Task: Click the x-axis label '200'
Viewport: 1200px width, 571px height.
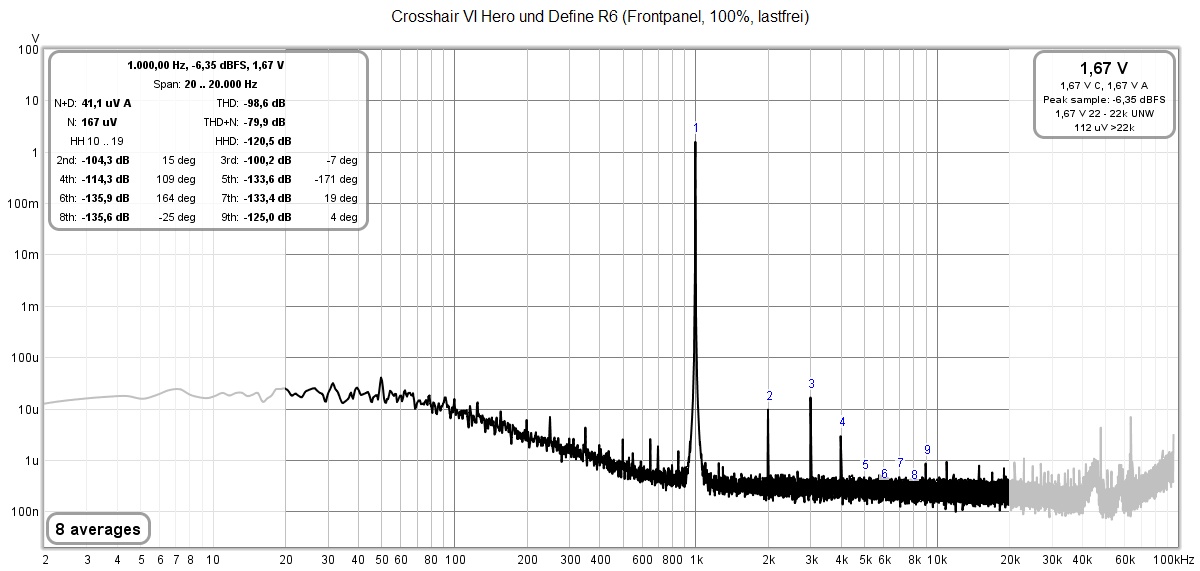Action: (528, 559)
